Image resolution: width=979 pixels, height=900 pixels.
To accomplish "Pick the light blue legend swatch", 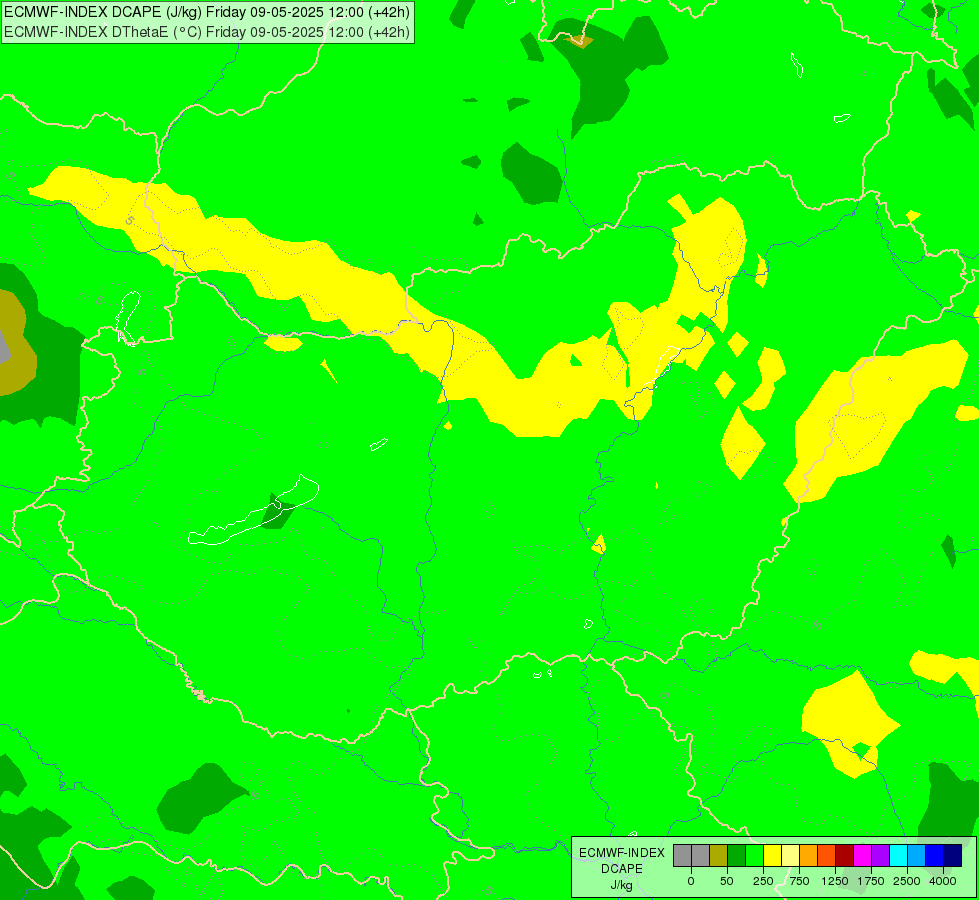I will pyautogui.click(x=917, y=855).
